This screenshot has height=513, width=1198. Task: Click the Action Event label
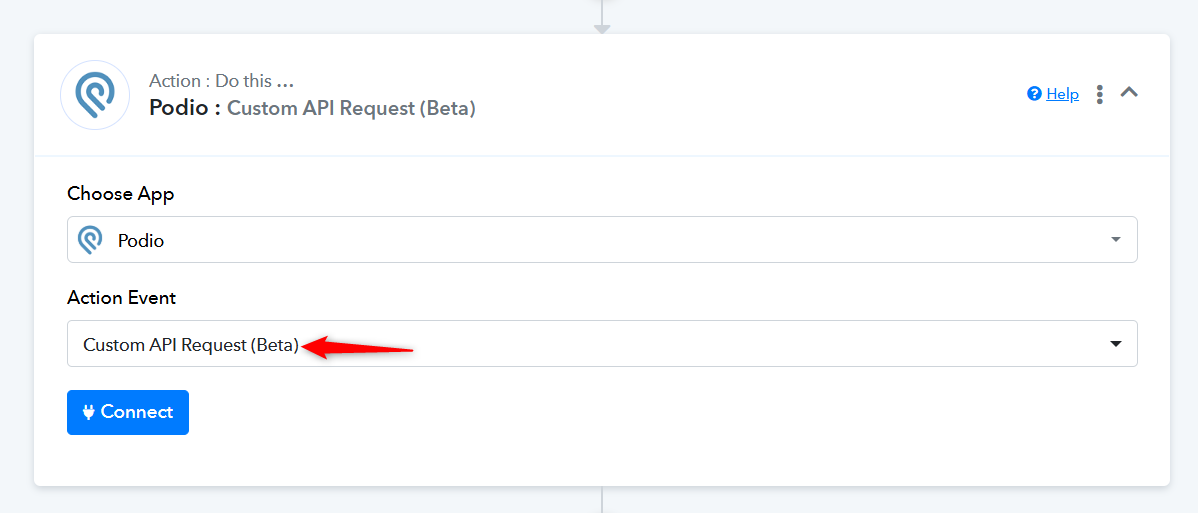(121, 297)
